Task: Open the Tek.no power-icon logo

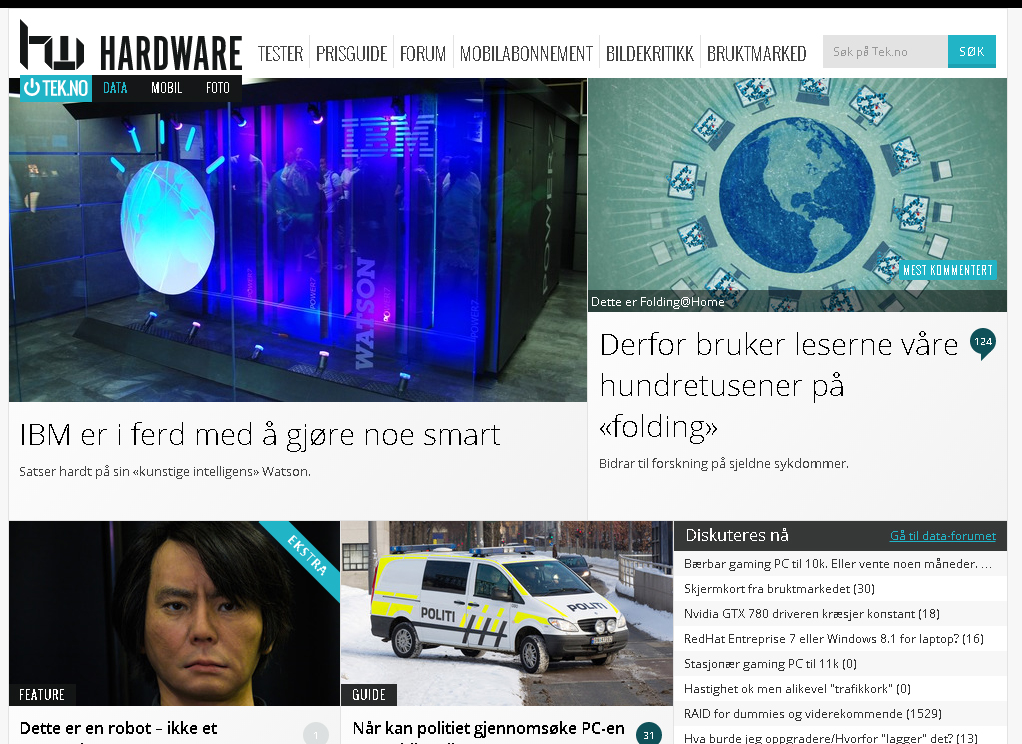Action: pyautogui.click(x=56, y=88)
